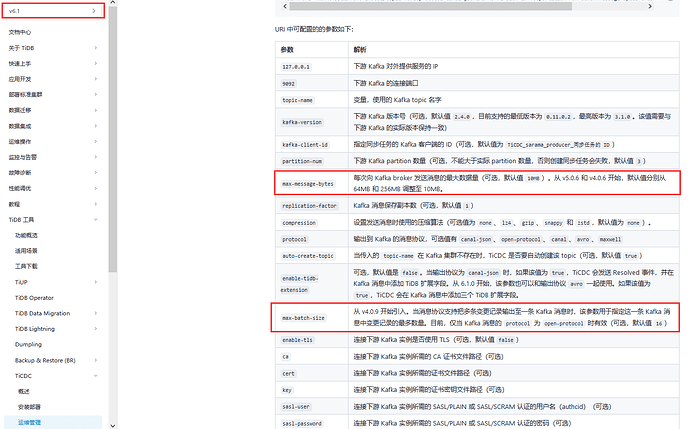
Task: Click the protocol parameter cell
Action: [x=312, y=239]
